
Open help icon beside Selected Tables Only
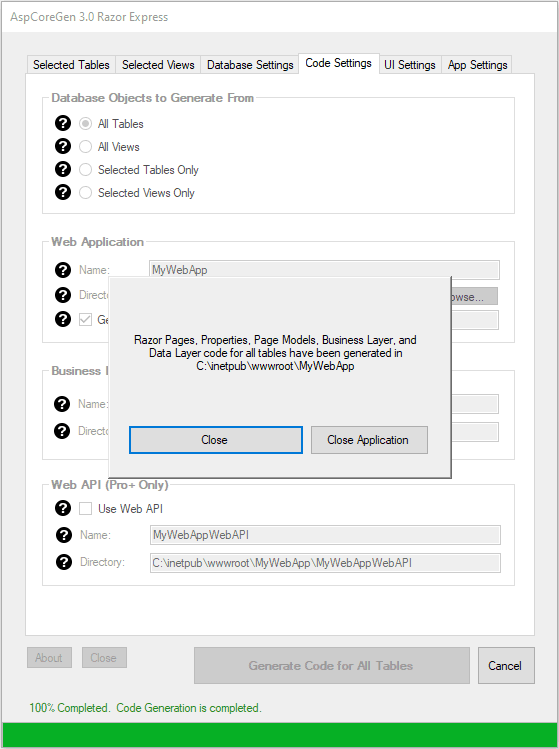point(63,169)
